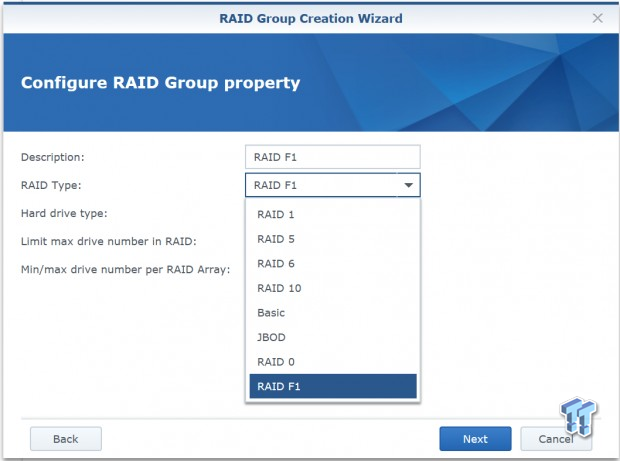Go to the Next step
This screenshot has width=620, height=461.
tap(475, 439)
